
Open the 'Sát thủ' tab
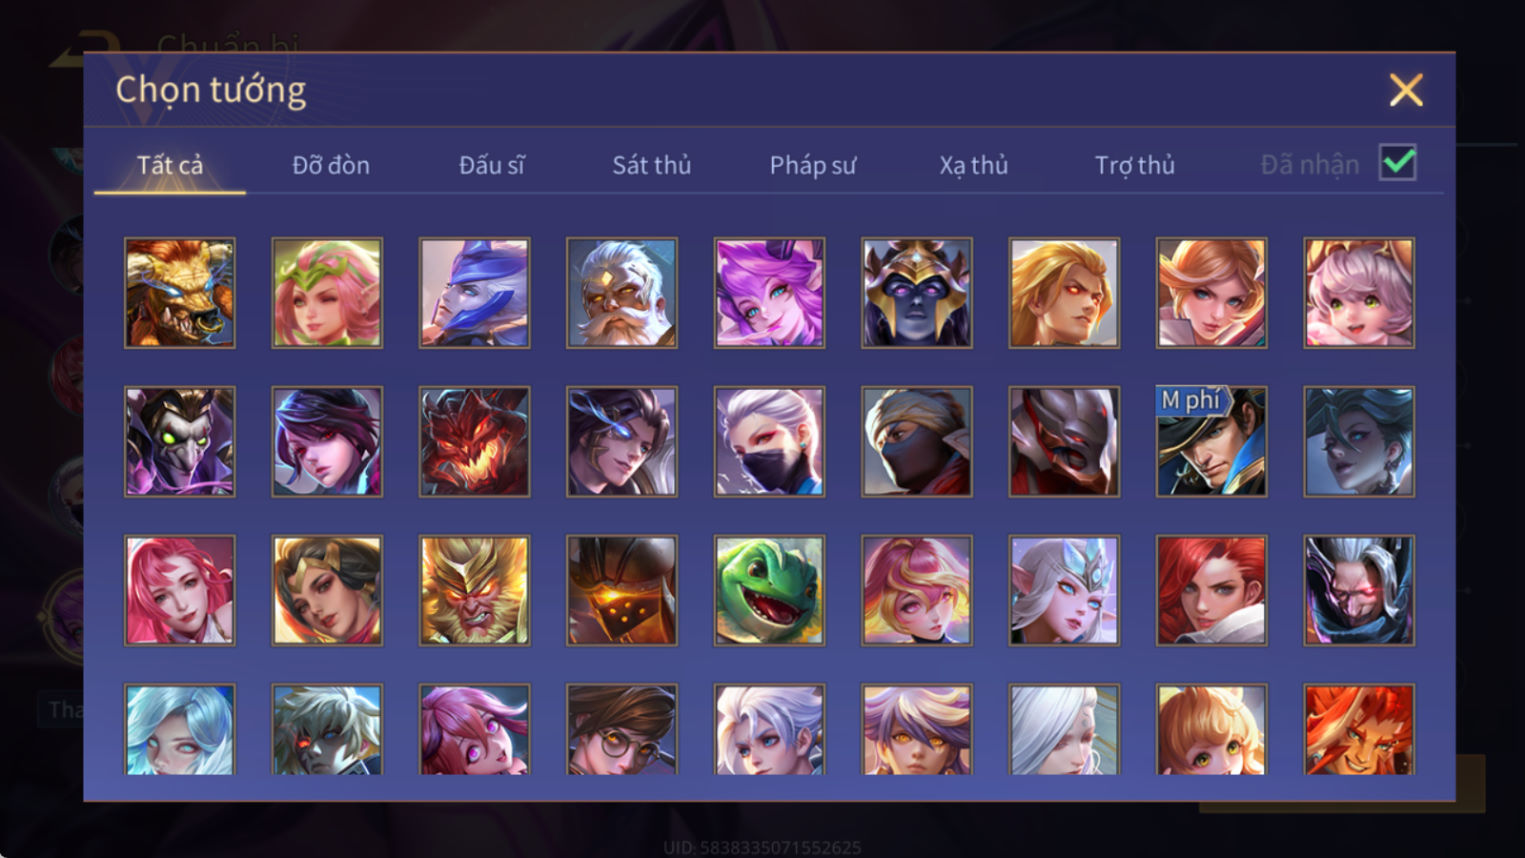pyautogui.click(x=652, y=165)
